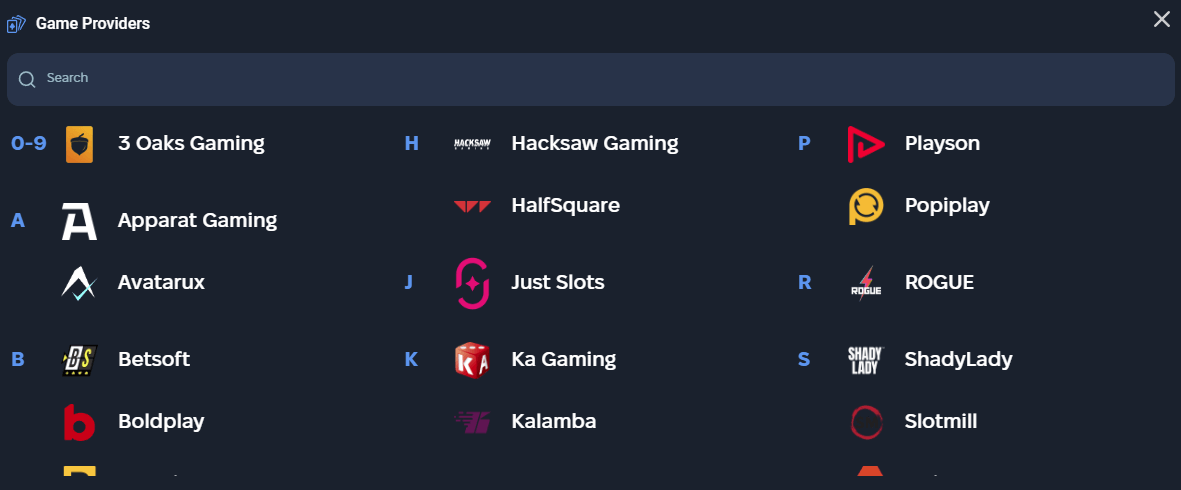Open the HalfSquare provider link
The image size is (1181, 490).
point(565,206)
